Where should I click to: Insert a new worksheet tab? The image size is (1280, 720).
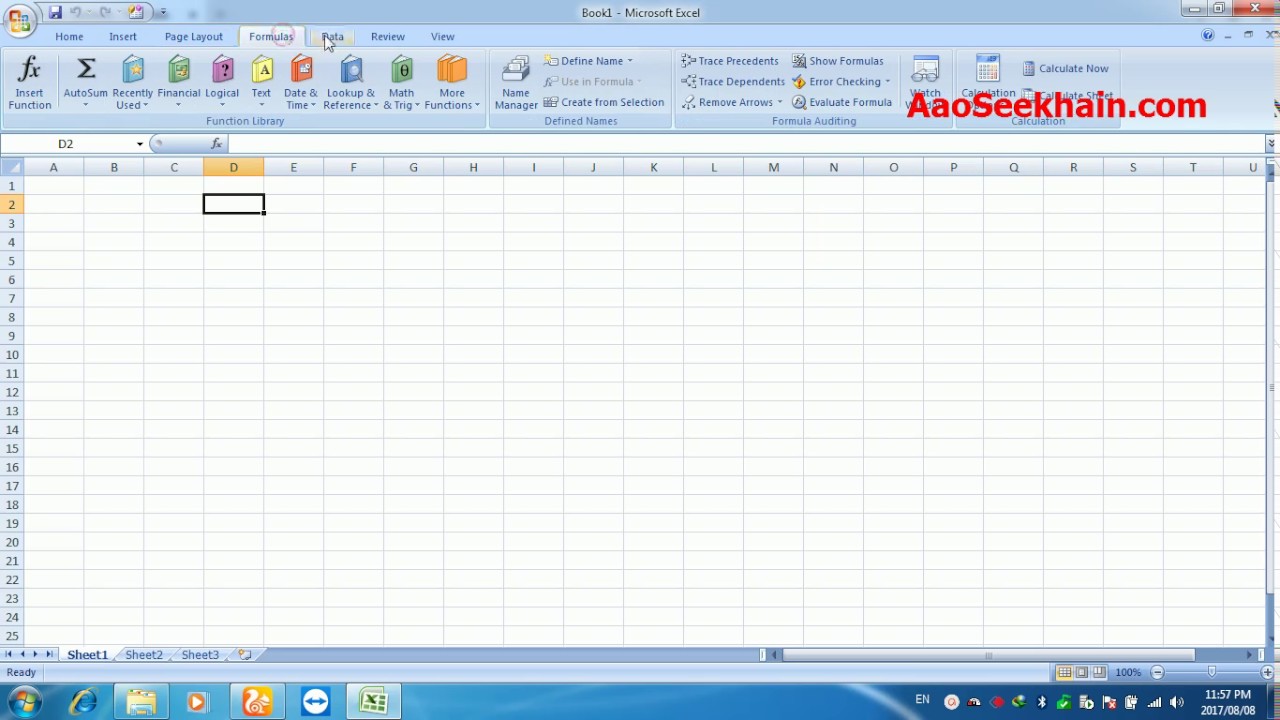point(244,655)
